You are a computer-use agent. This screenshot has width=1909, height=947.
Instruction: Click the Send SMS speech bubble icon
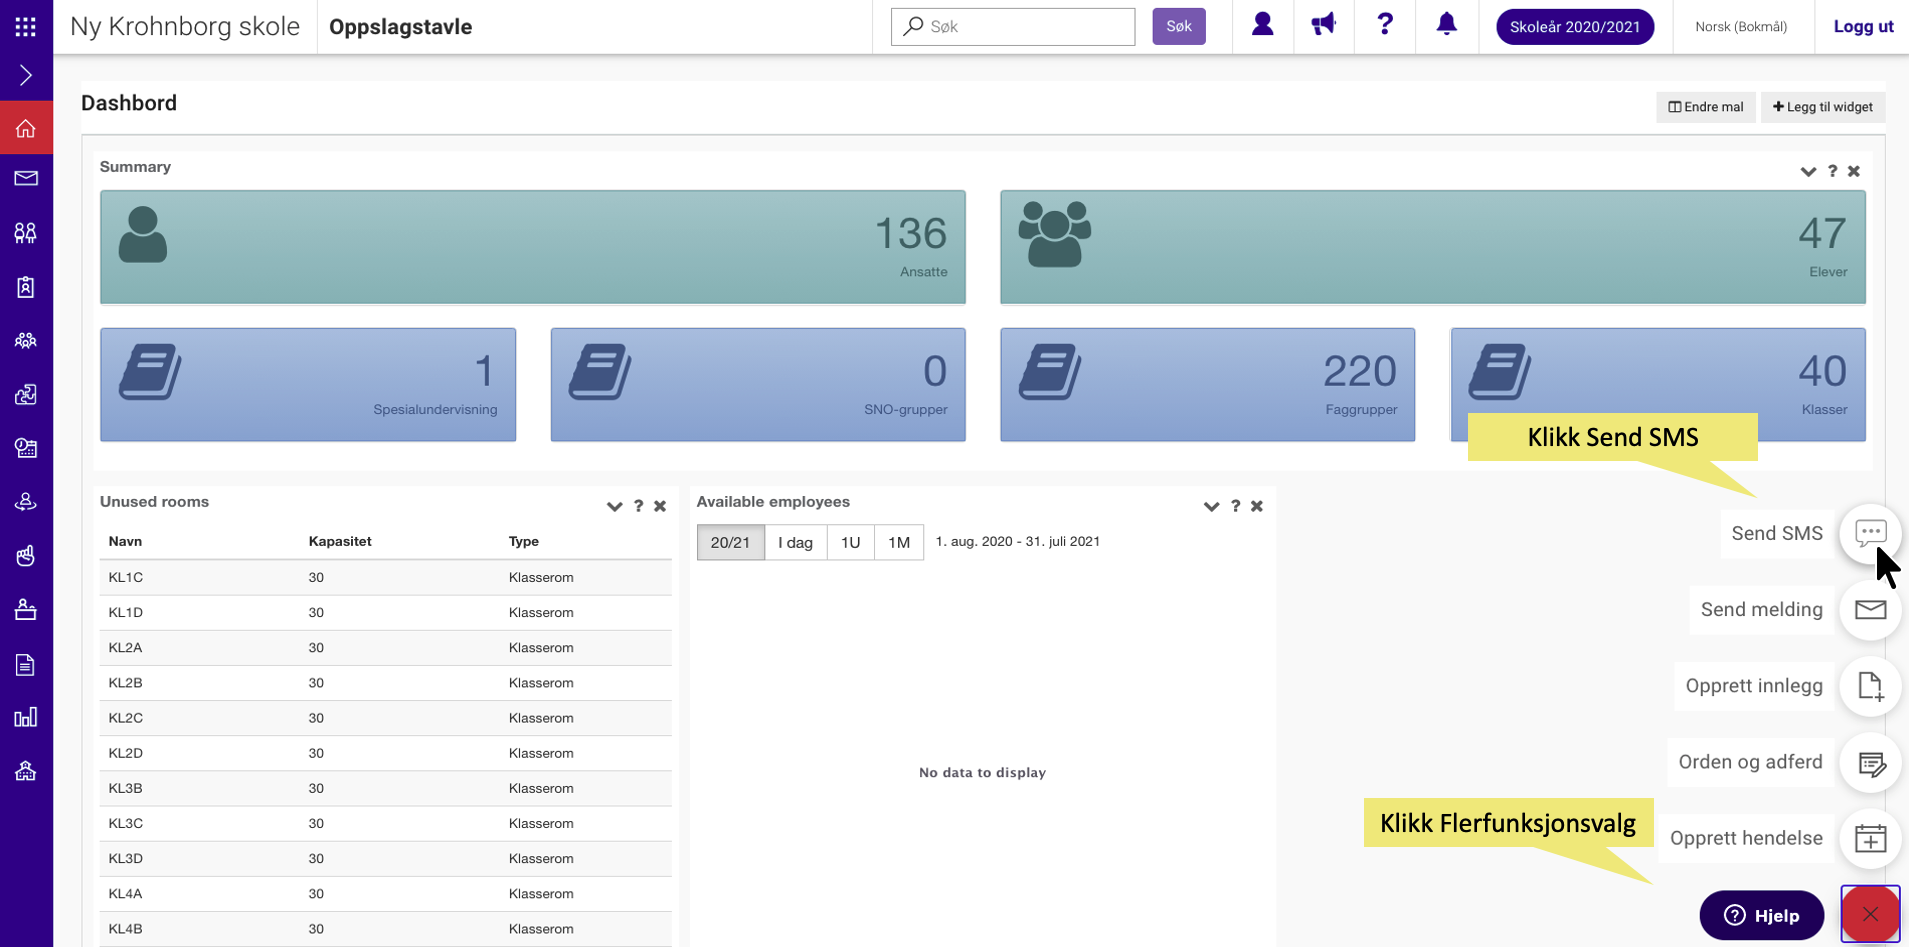tap(1870, 533)
